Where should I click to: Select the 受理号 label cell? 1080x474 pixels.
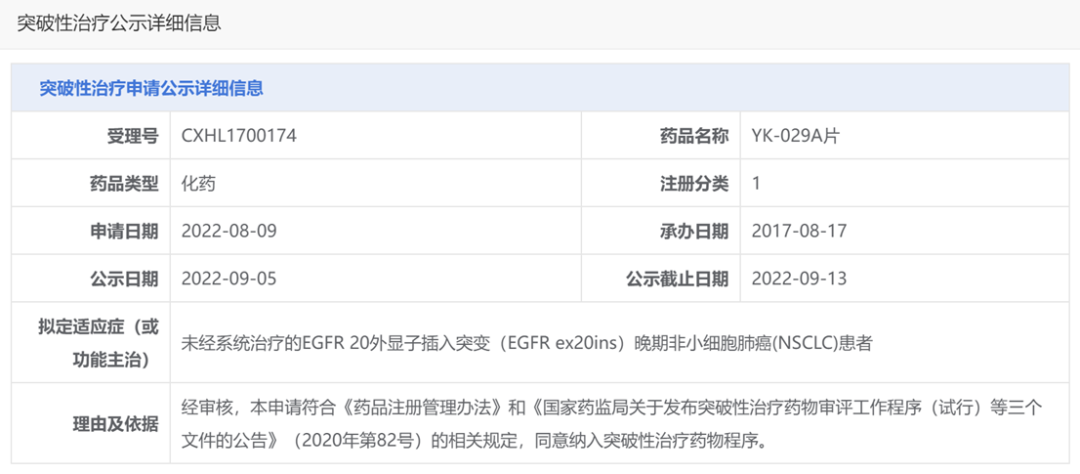tap(91, 136)
